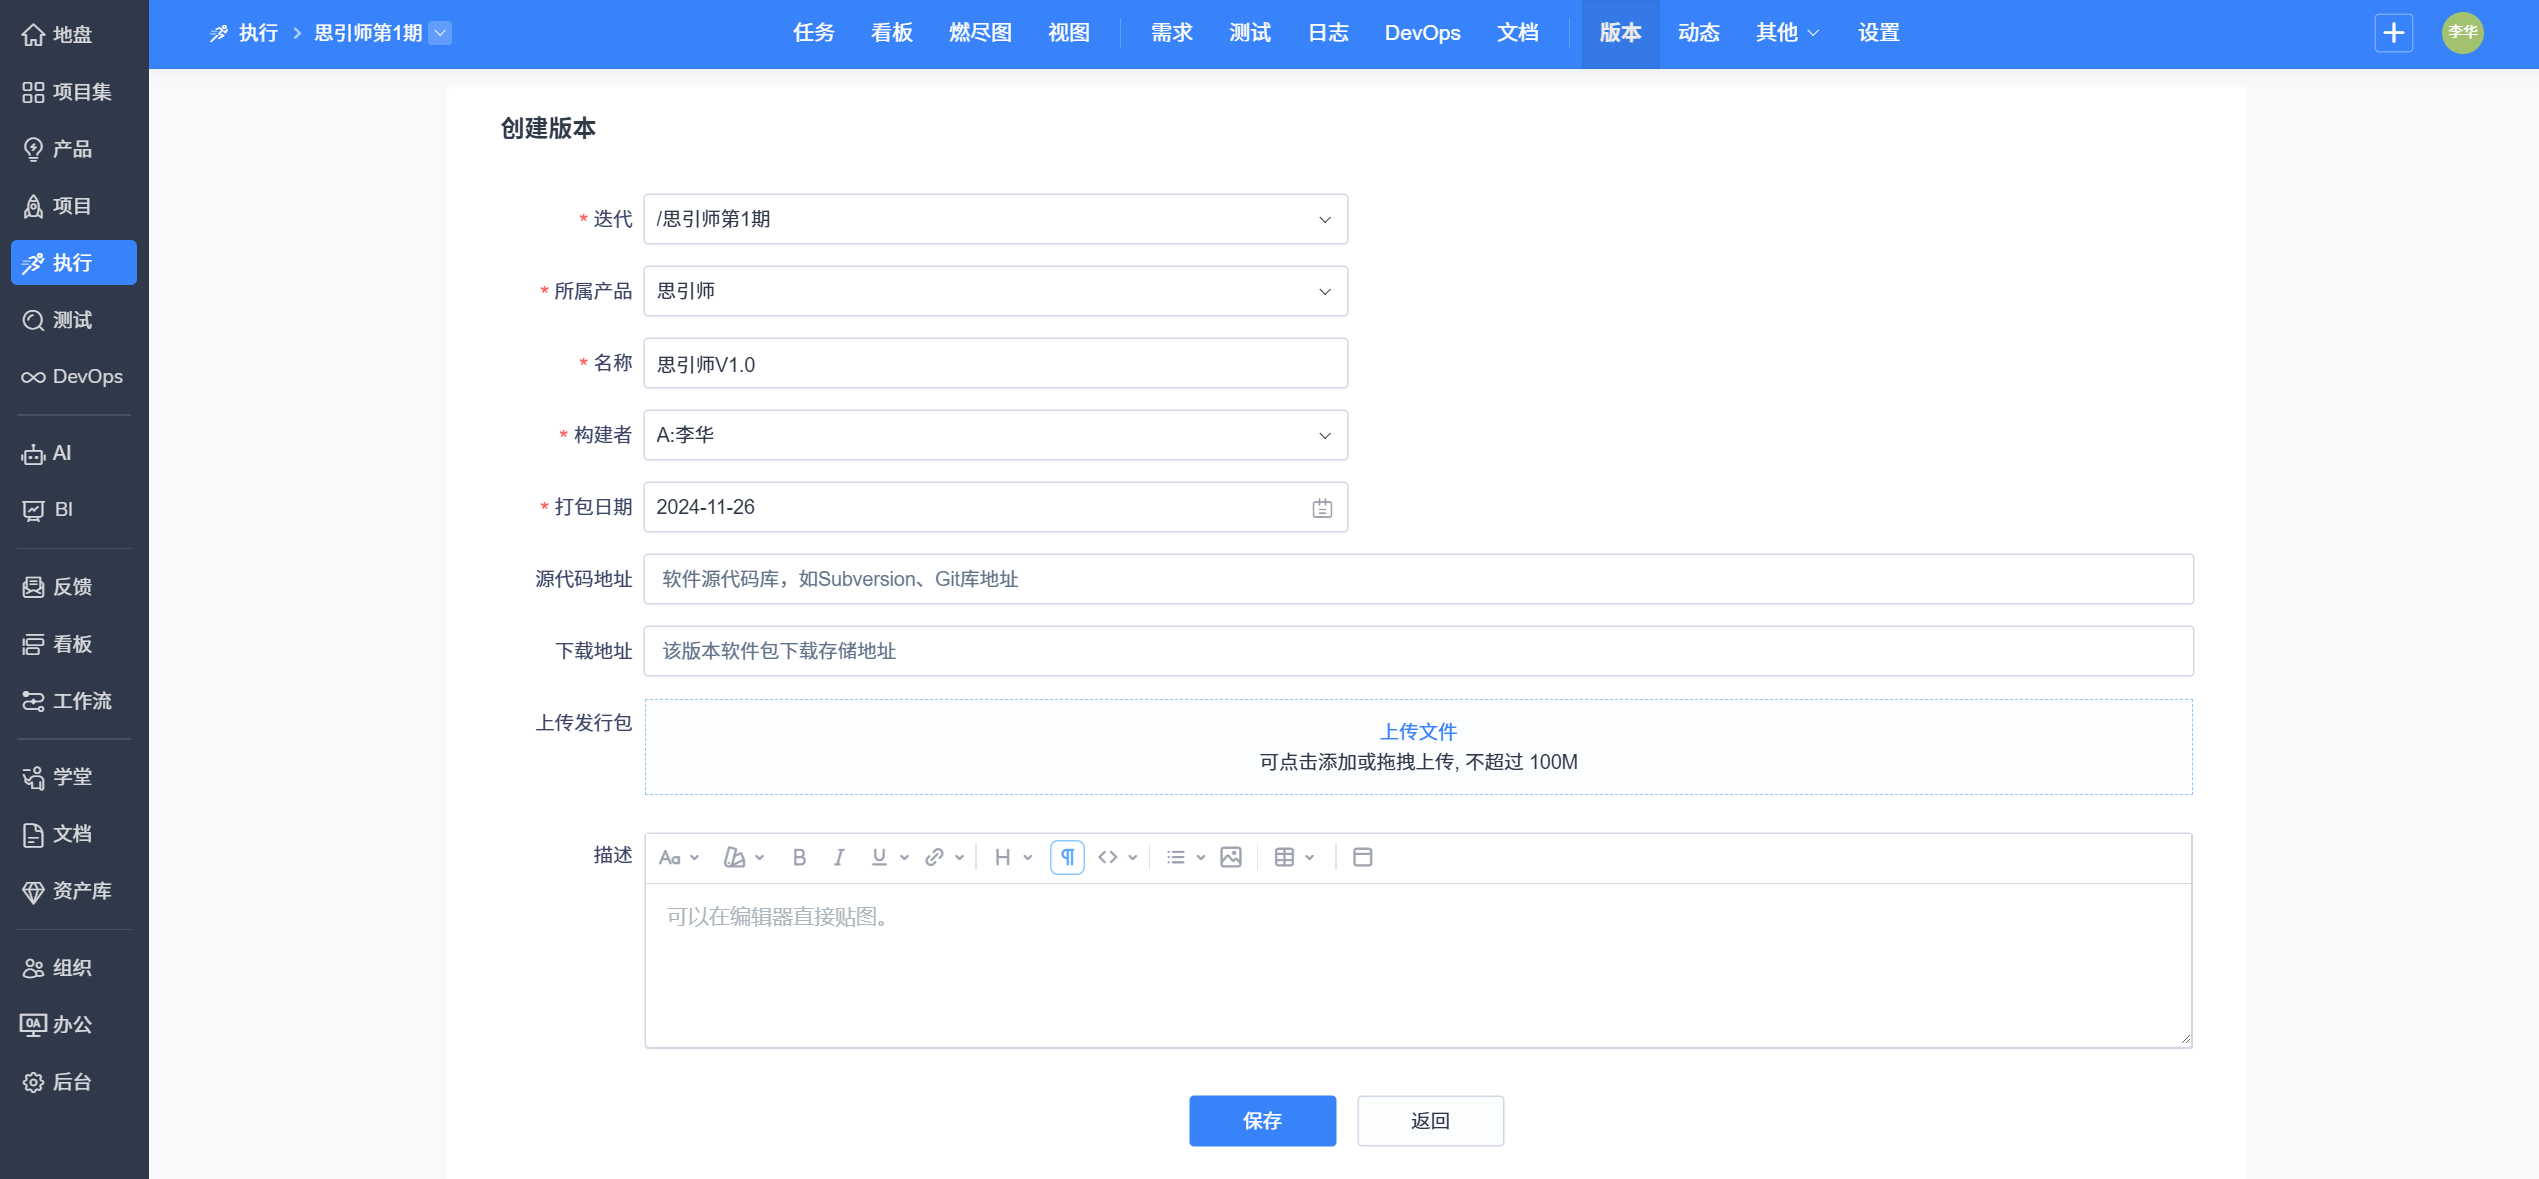Click fullscreen icon in description editor
This screenshot has width=2539, height=1179.
[1362, 857]
